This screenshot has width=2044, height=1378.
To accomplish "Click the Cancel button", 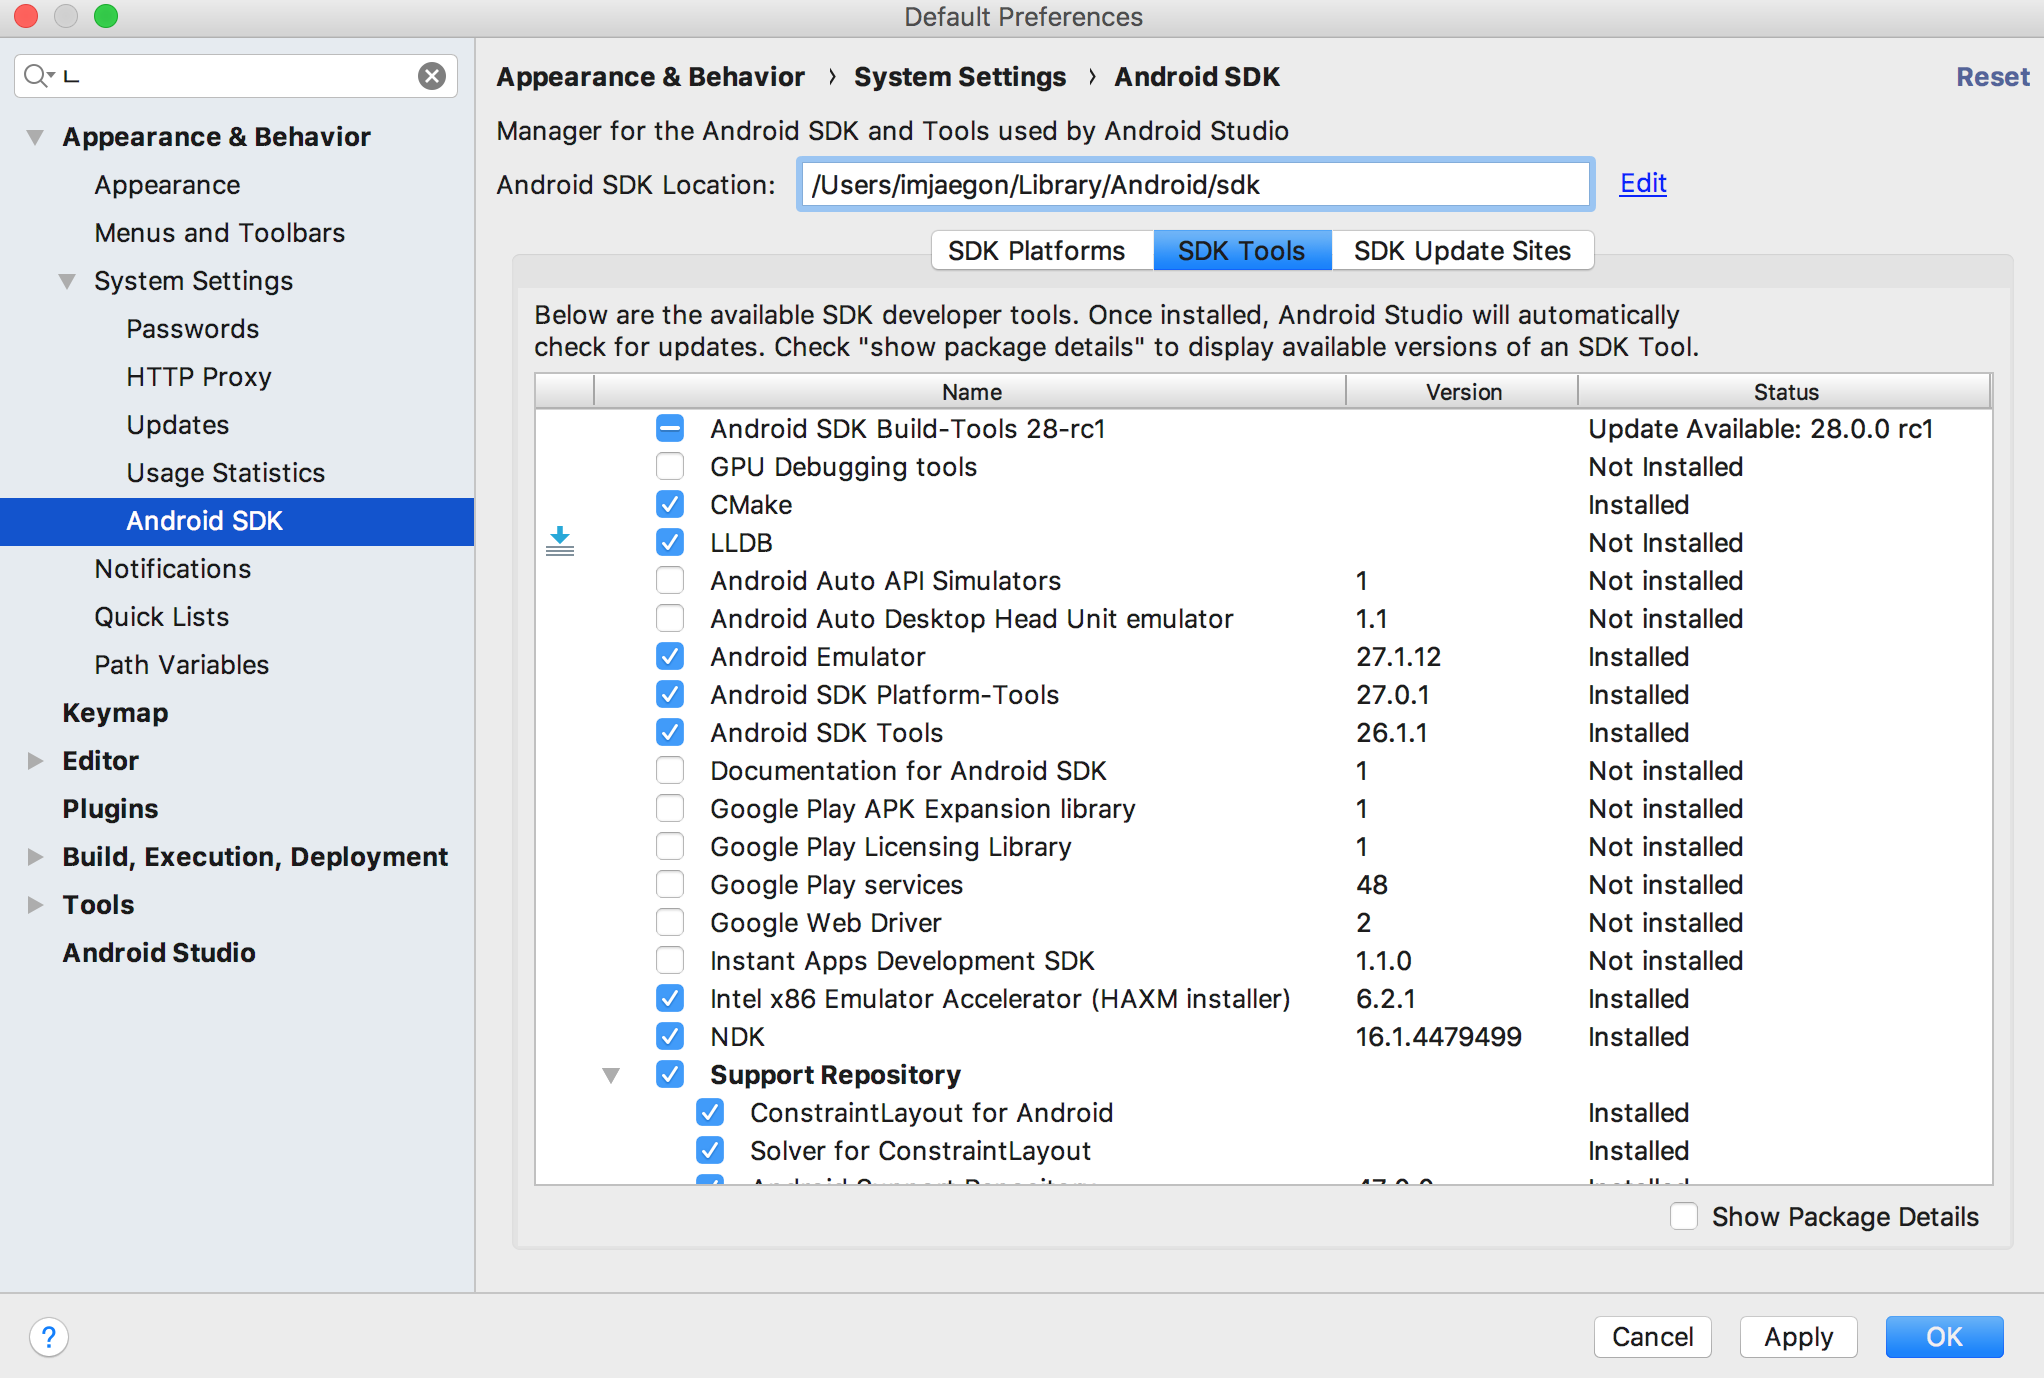I will click(x=1652, y=1337).
